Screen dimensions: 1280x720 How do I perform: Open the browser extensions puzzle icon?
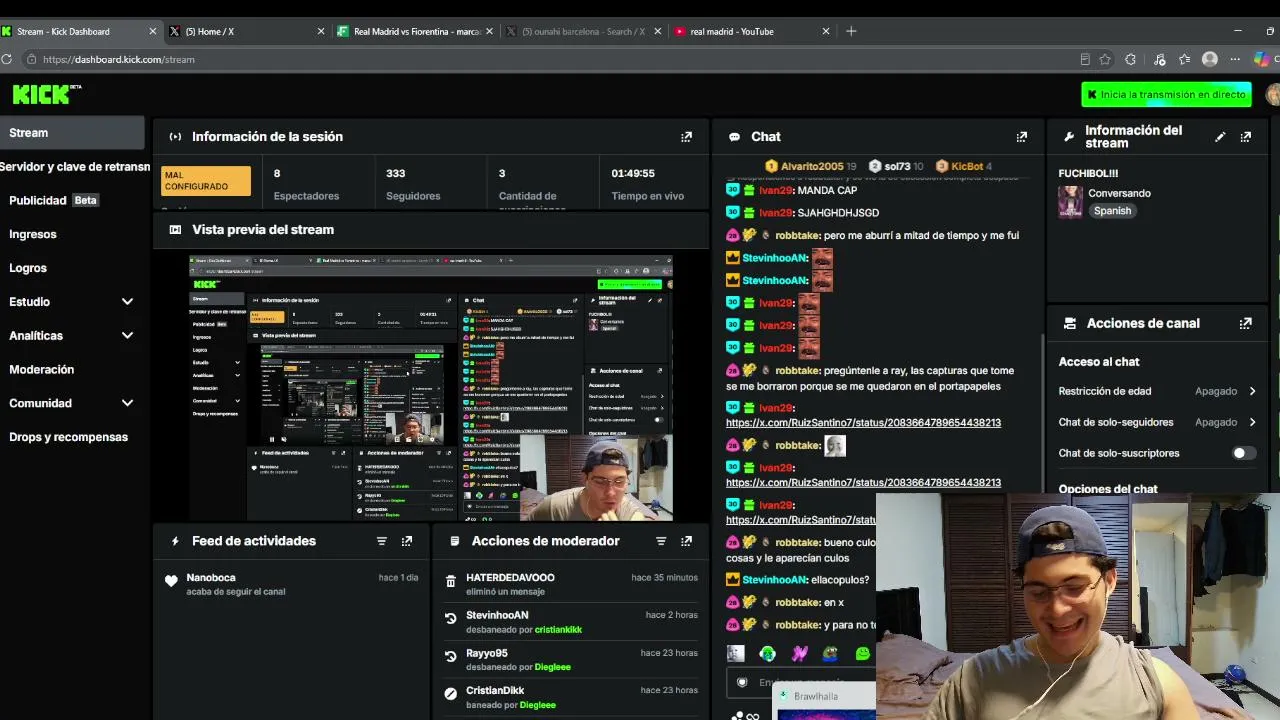coord(1130,59)
